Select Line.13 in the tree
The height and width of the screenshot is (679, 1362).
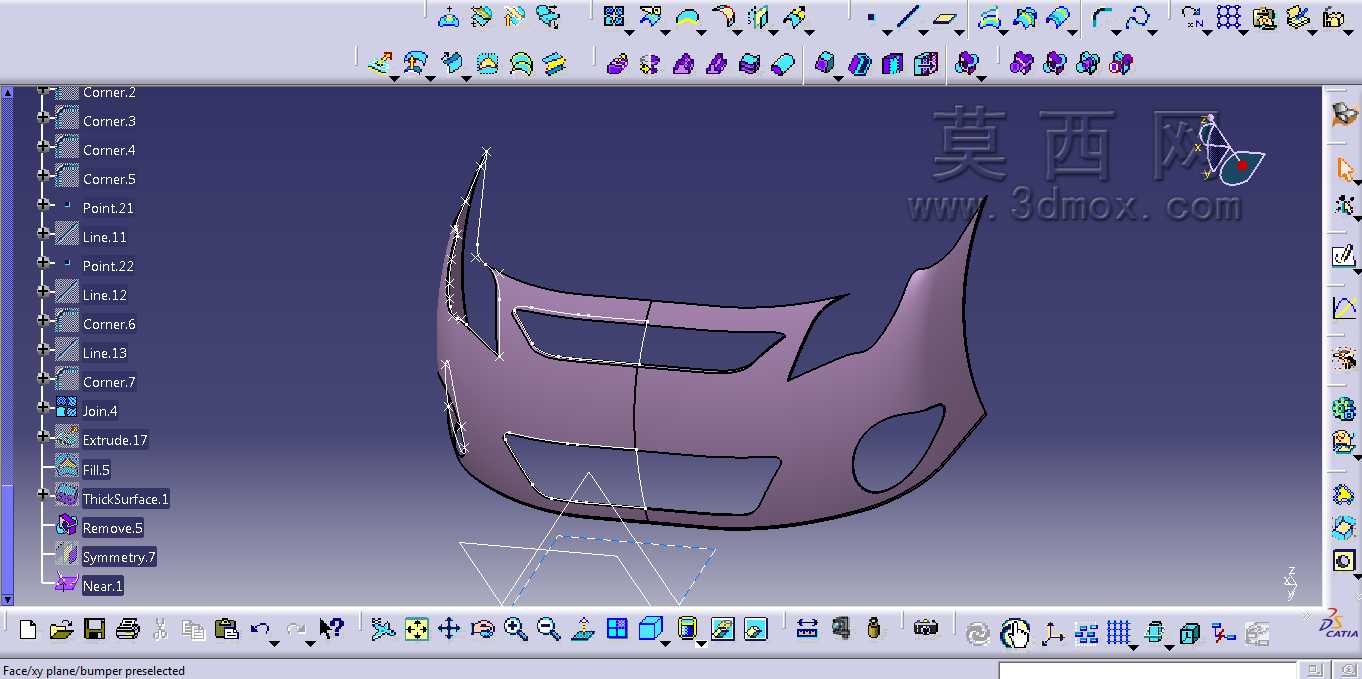click(105, 353)
